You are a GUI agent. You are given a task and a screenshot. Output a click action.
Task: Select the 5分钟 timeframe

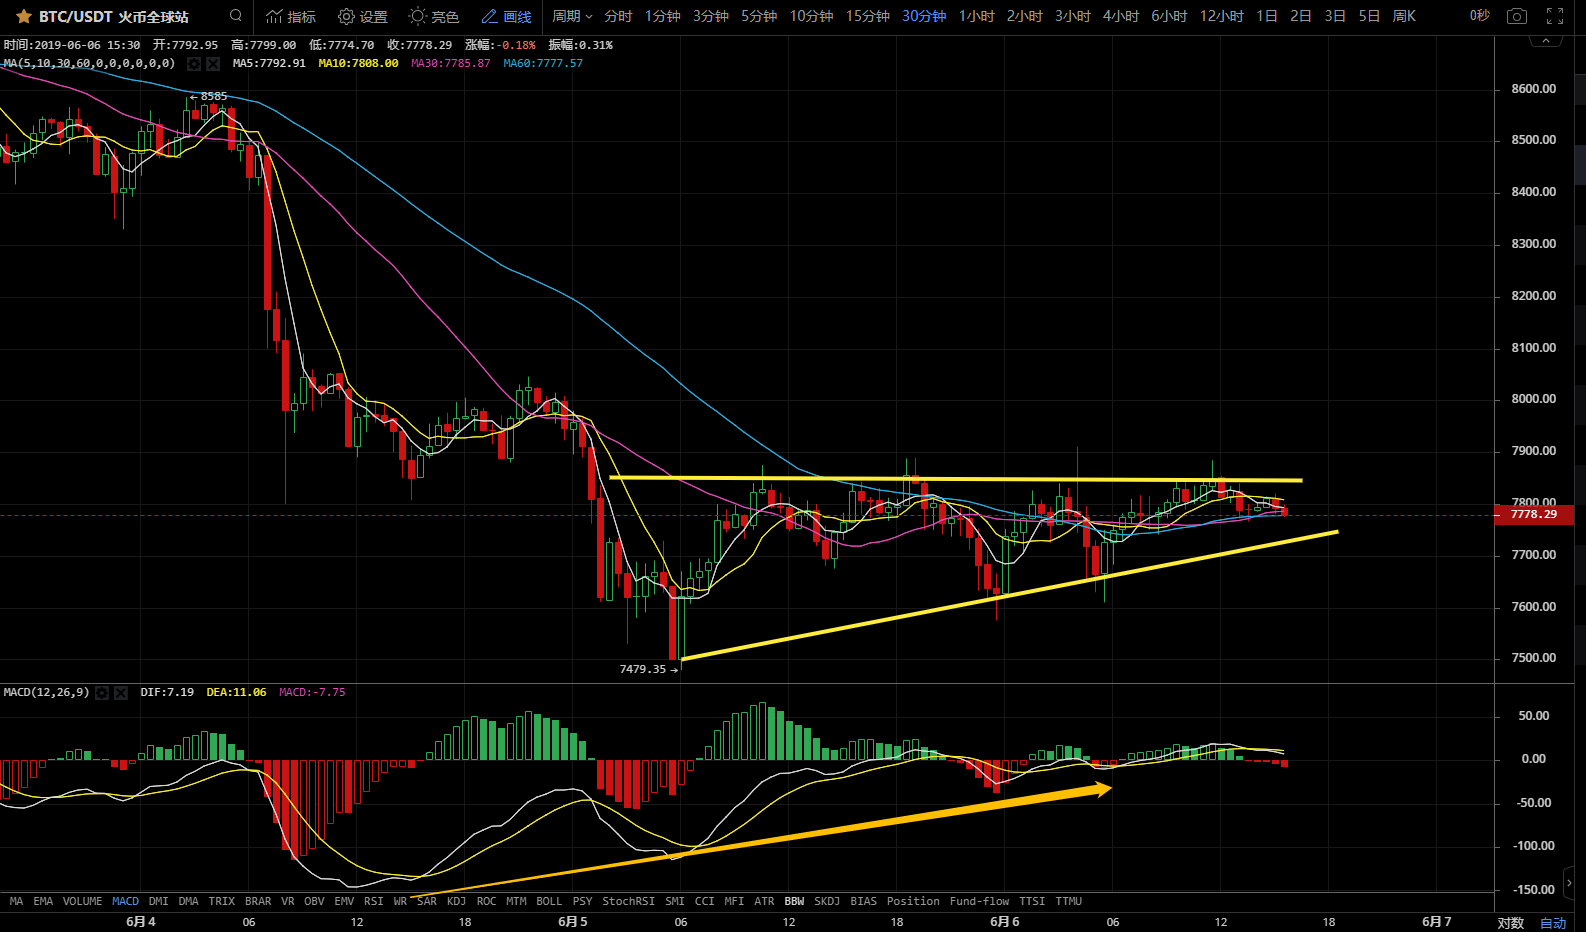tap(758, 16)
